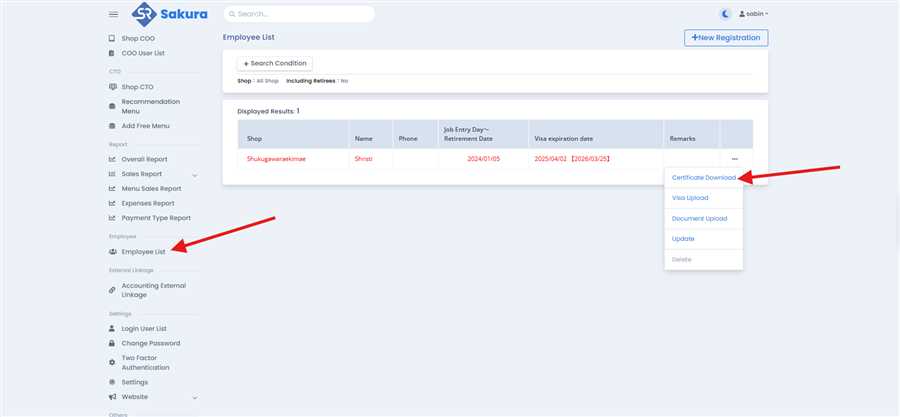This screenshot has height=417, width=900.
Task: Select Certificate Download from context menu
Action: [x=703, y=177]
